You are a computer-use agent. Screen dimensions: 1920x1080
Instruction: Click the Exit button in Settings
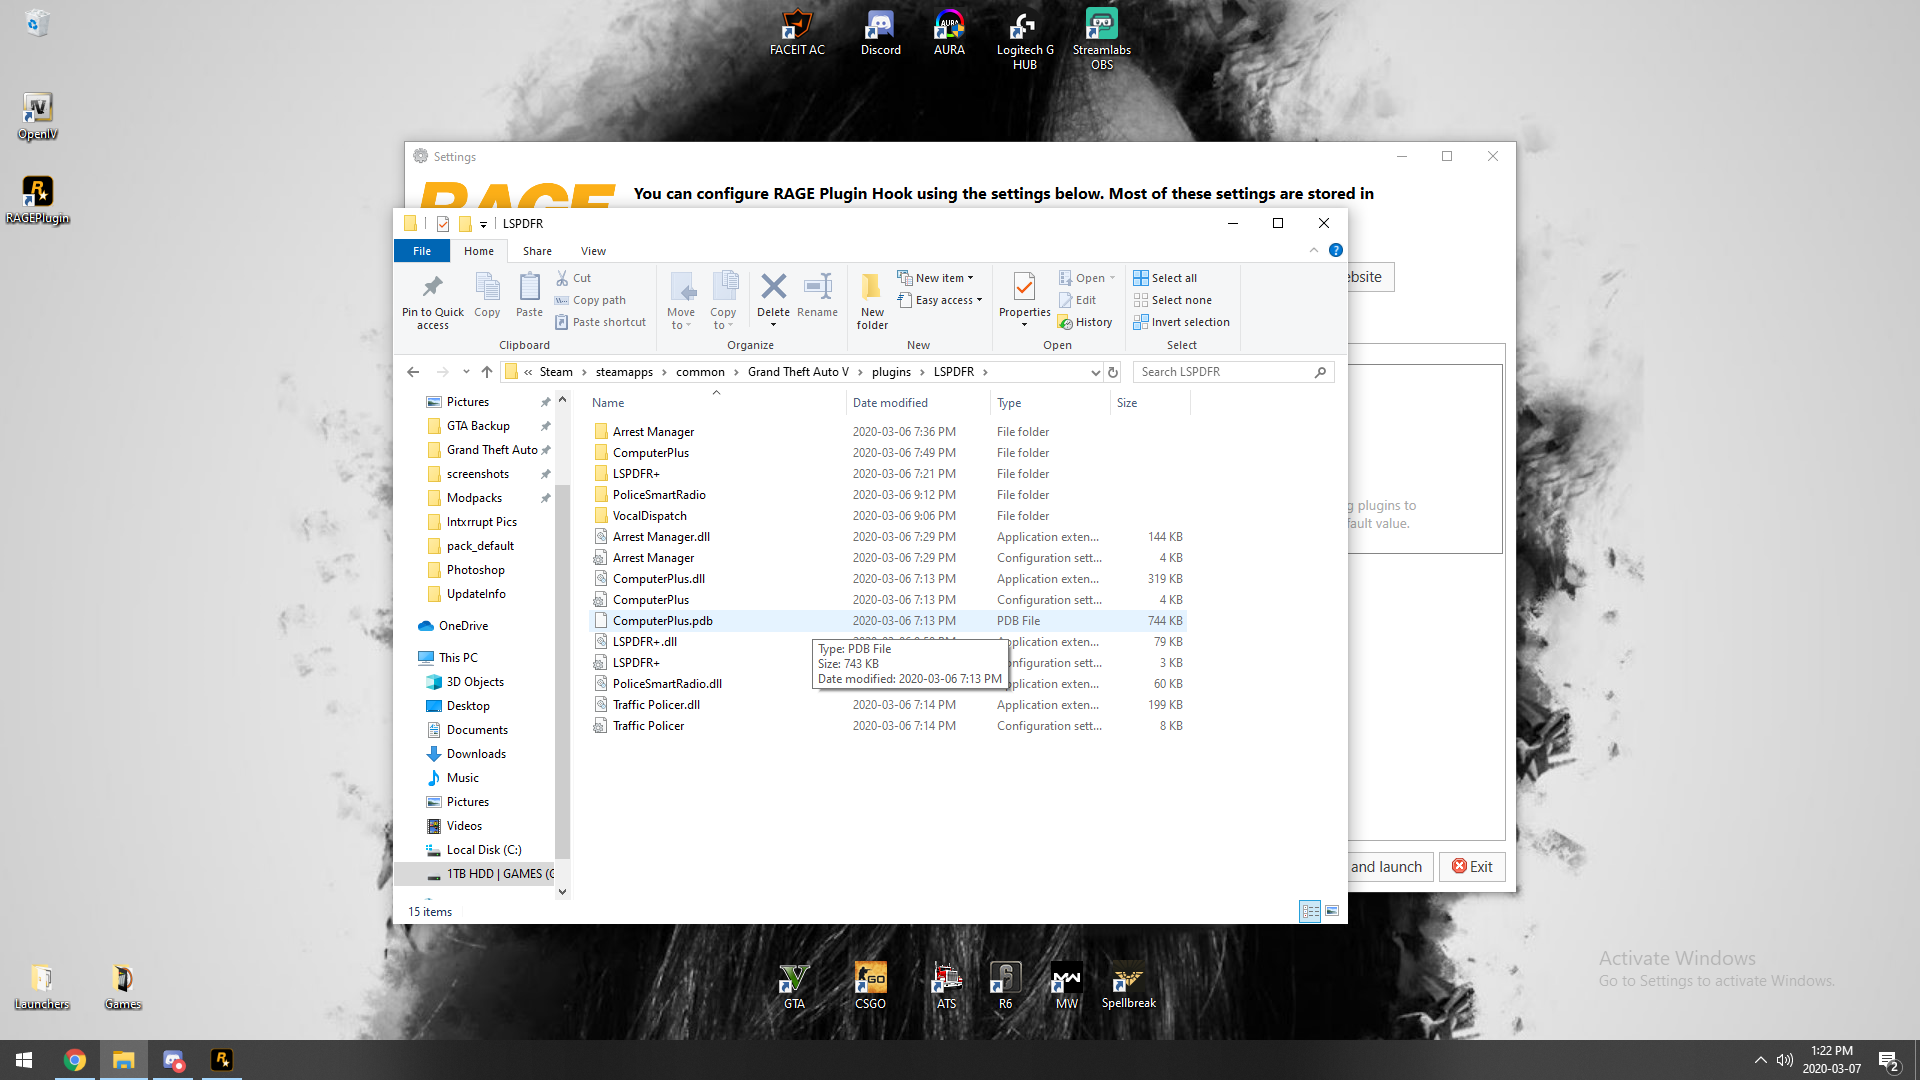tap(1472, 867)
